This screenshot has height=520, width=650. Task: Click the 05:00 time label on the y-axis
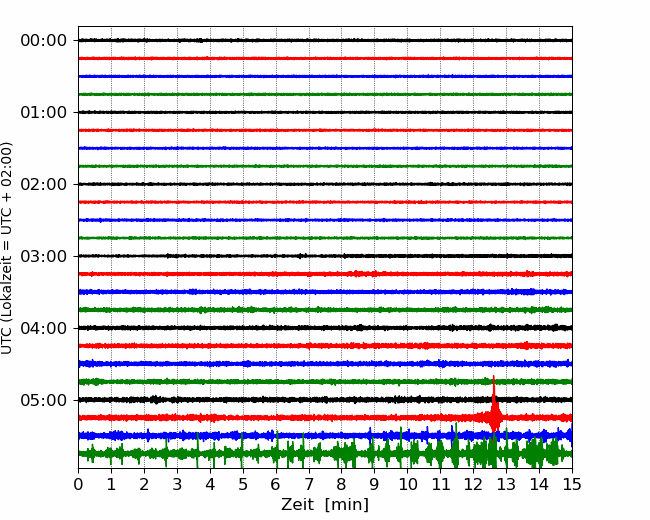coord(44,401)
